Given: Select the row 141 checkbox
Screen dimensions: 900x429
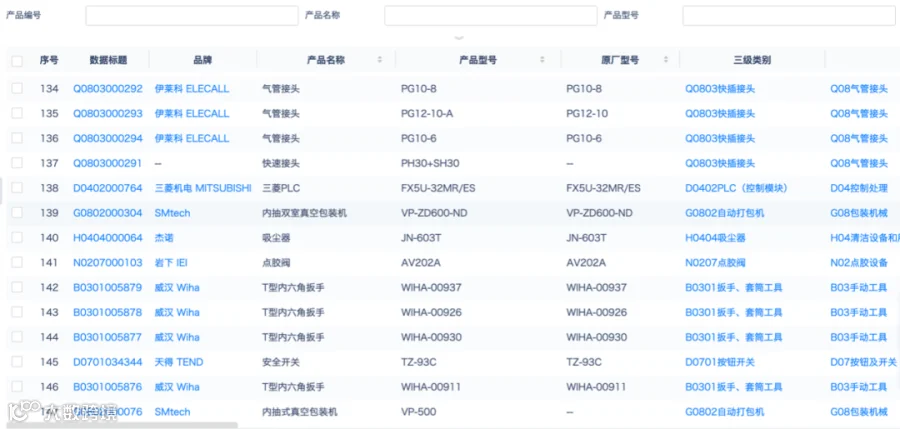Looking at the screenshot, I should pos(17,262).
